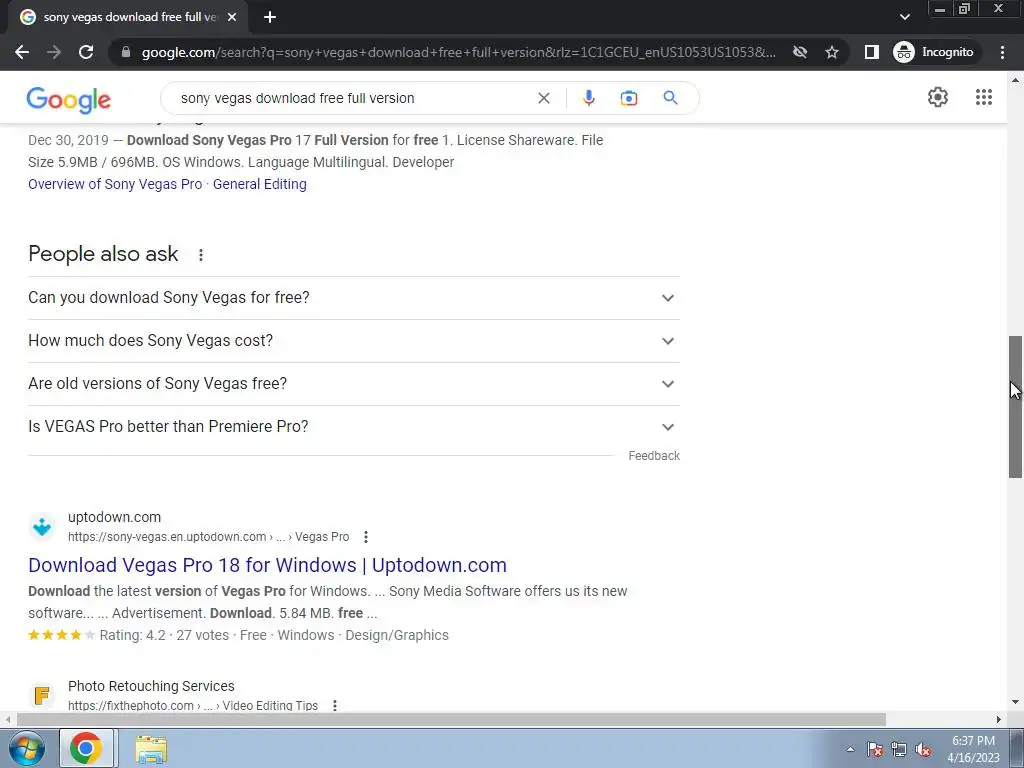Viewport: 1024px width, 768px height.
Task: Open the Google apps grid
Action: 984,97
